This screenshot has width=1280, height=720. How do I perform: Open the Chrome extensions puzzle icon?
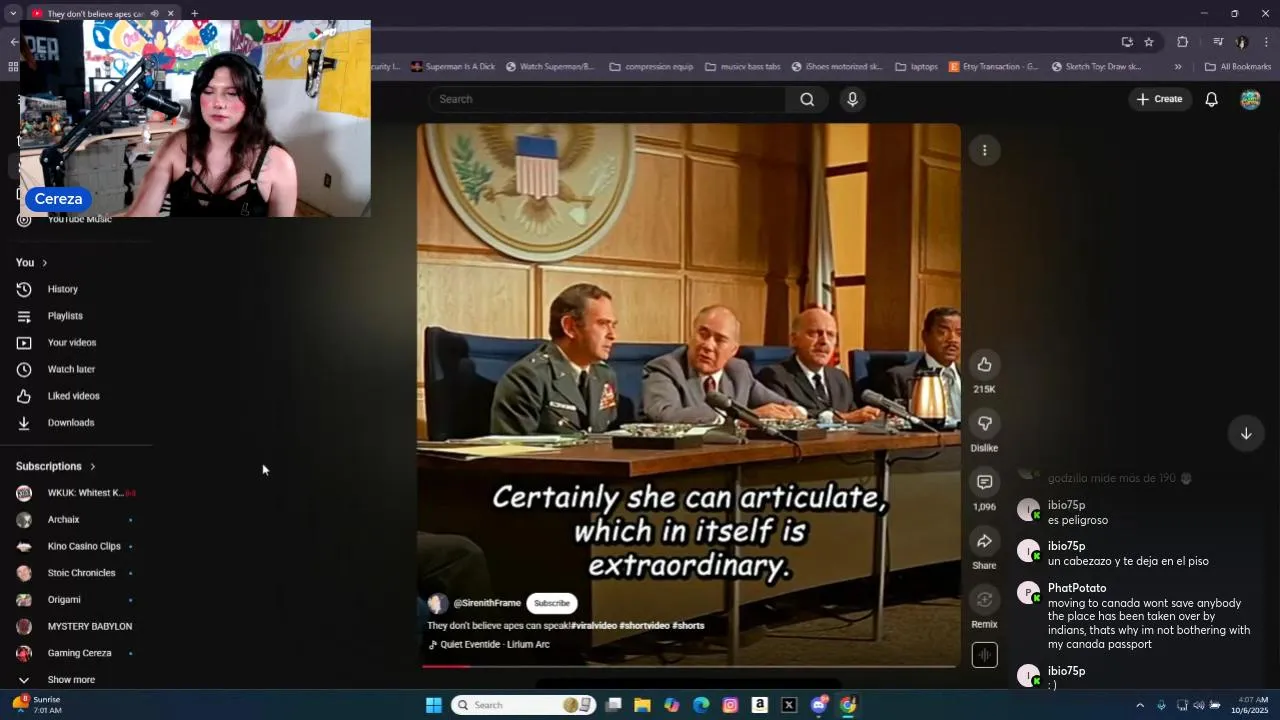[x=1182, y=42]
